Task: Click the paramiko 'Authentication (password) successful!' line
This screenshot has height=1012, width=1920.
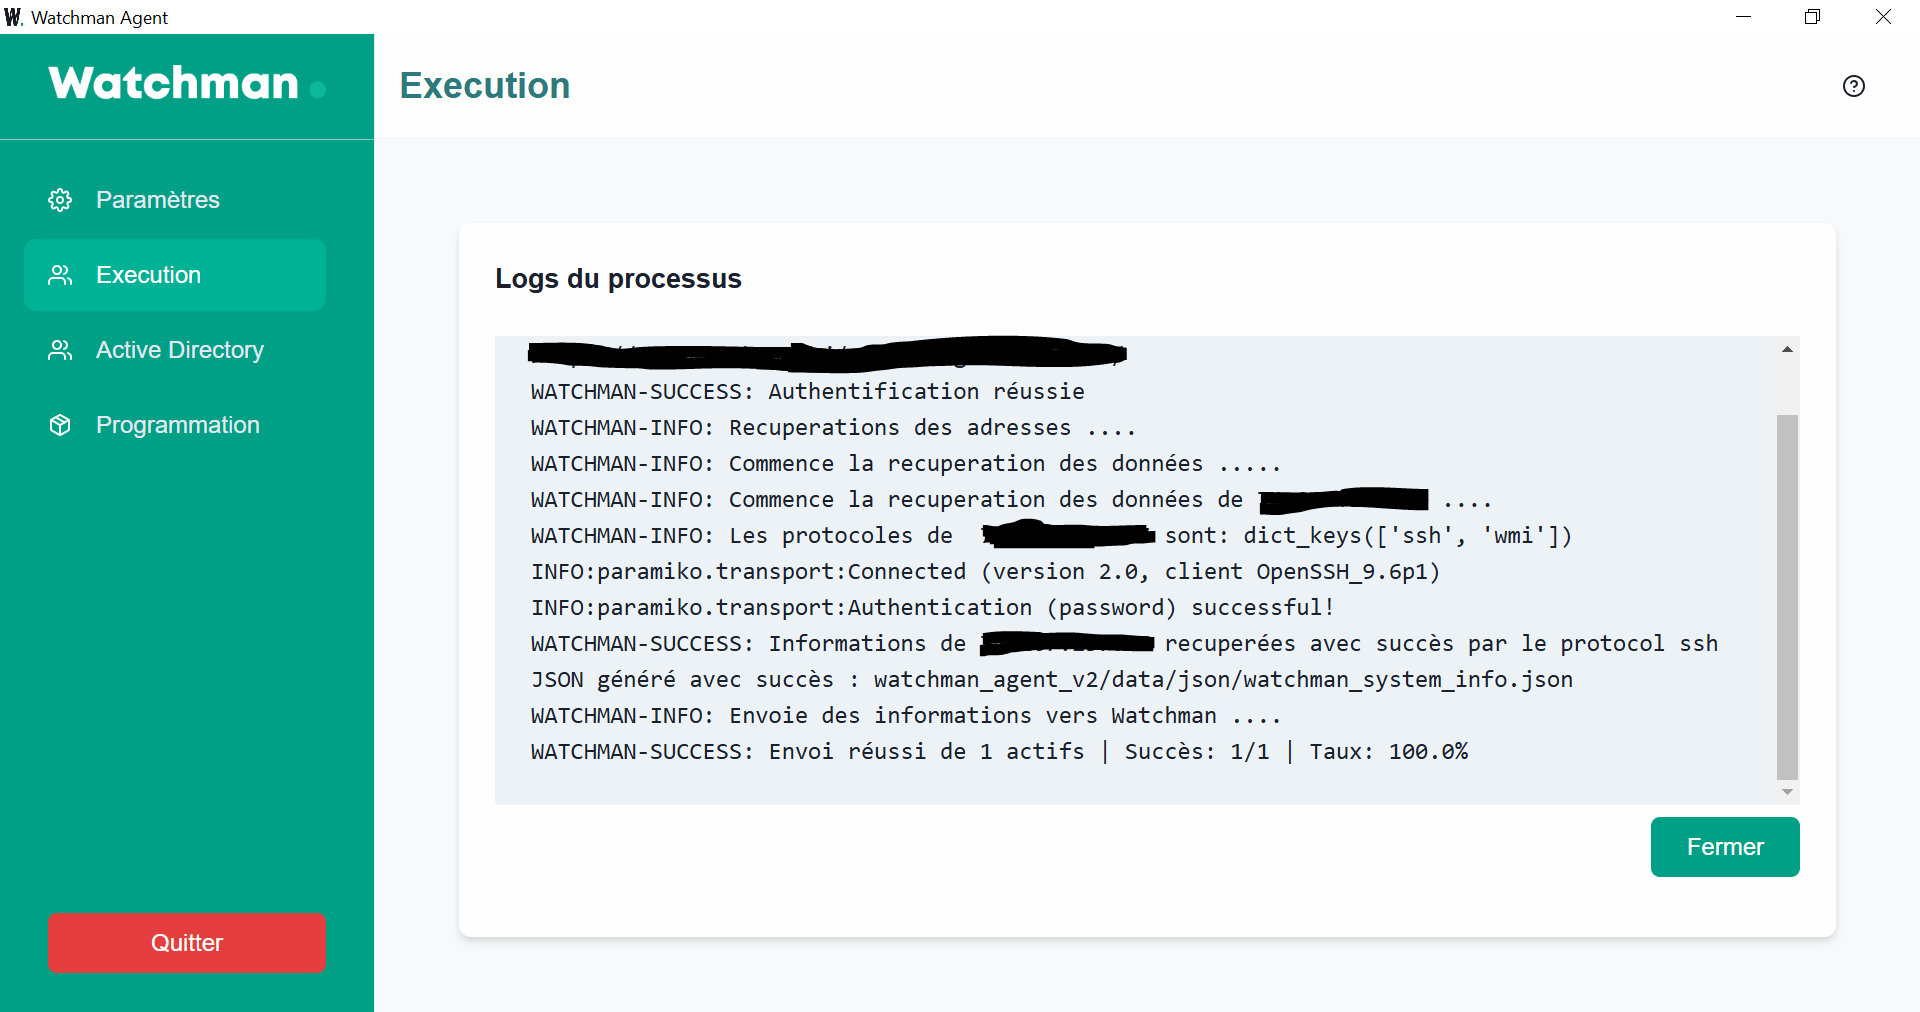Action: [x=933, y=608]
